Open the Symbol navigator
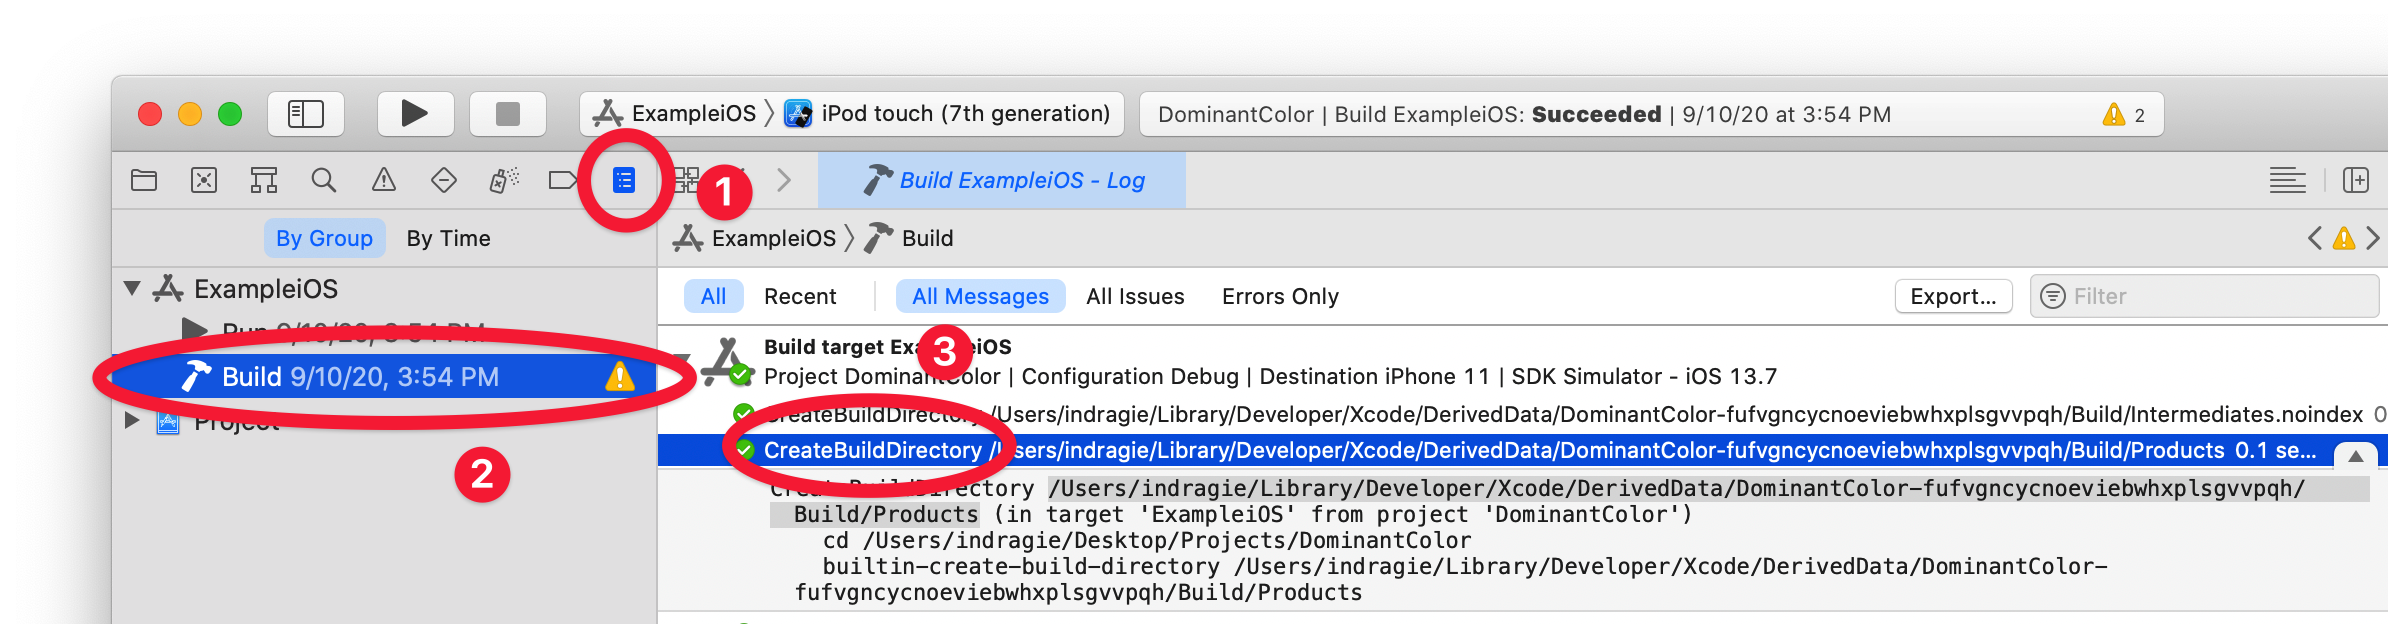Viewport: 2388px width, 624px height. click(x=264, y=180)
